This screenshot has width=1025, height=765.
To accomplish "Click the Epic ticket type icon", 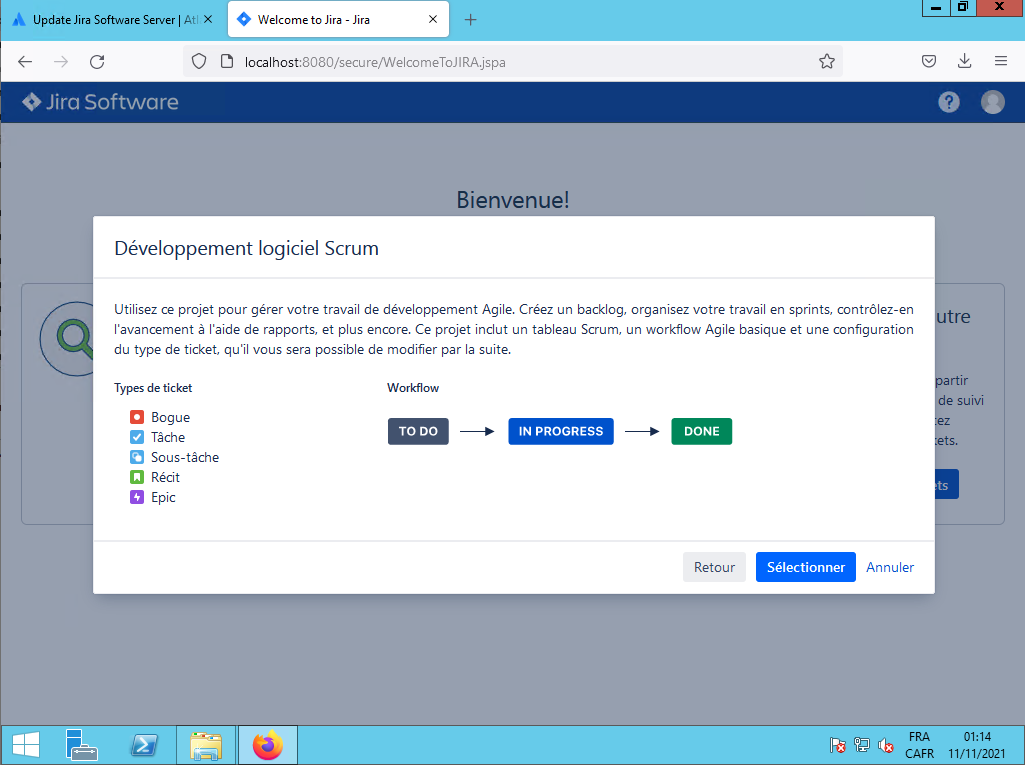I will click(x=137, y=497).
